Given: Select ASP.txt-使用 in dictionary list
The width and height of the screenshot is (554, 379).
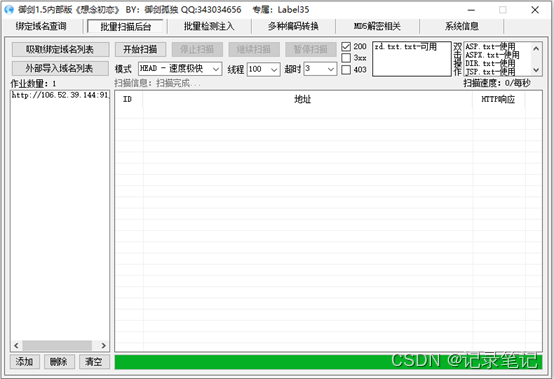Looking at the screenshot, I should [x=490, y=47].
